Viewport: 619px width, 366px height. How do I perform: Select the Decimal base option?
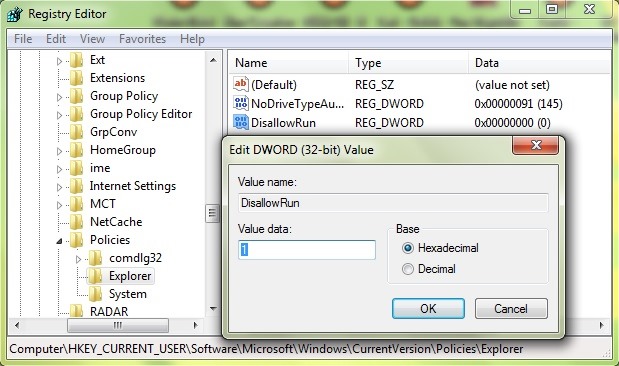407,269
